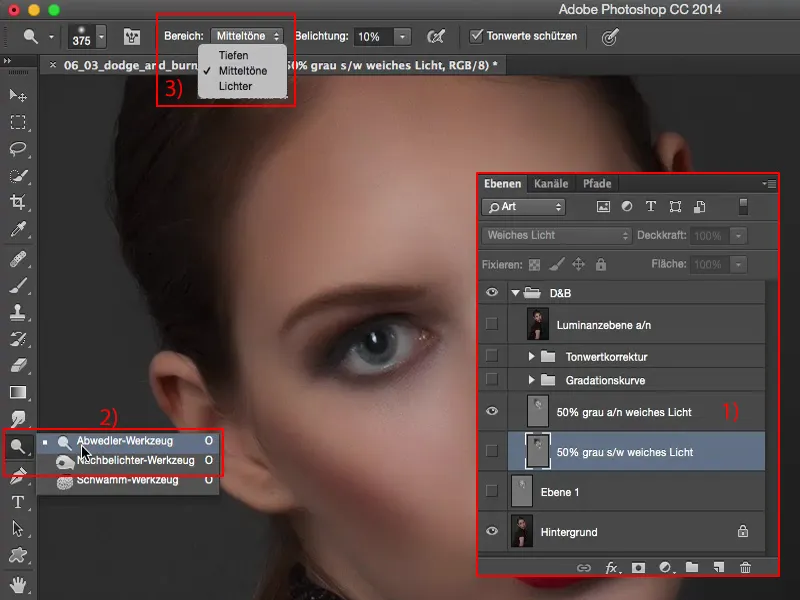Image resolution: width=800 pixels, height=600 pixels.
Task: Switch to the Kanäle tab
Action: 551,184
